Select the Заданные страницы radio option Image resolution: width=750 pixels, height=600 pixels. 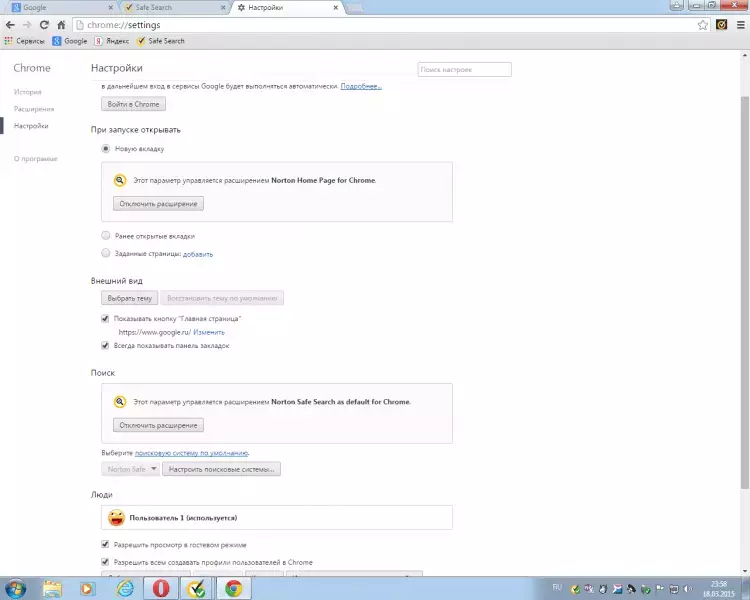click(x=106, y=253)
